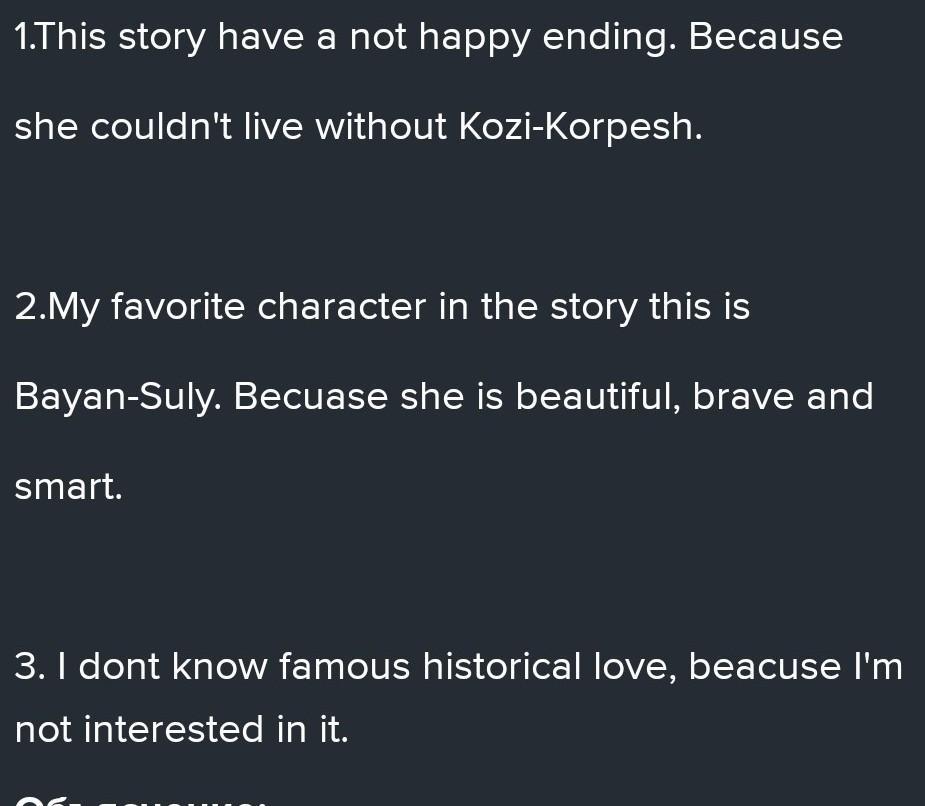Click the number "3." starting third answer

[x=29, y=667]
